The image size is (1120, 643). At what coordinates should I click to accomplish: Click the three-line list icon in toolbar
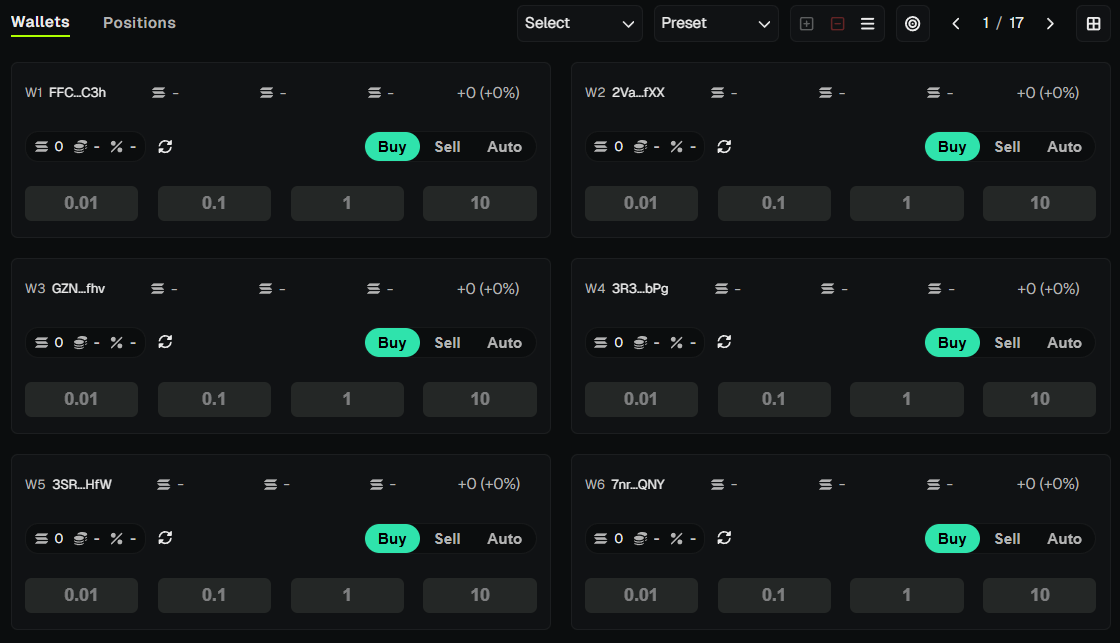(867, 24)
